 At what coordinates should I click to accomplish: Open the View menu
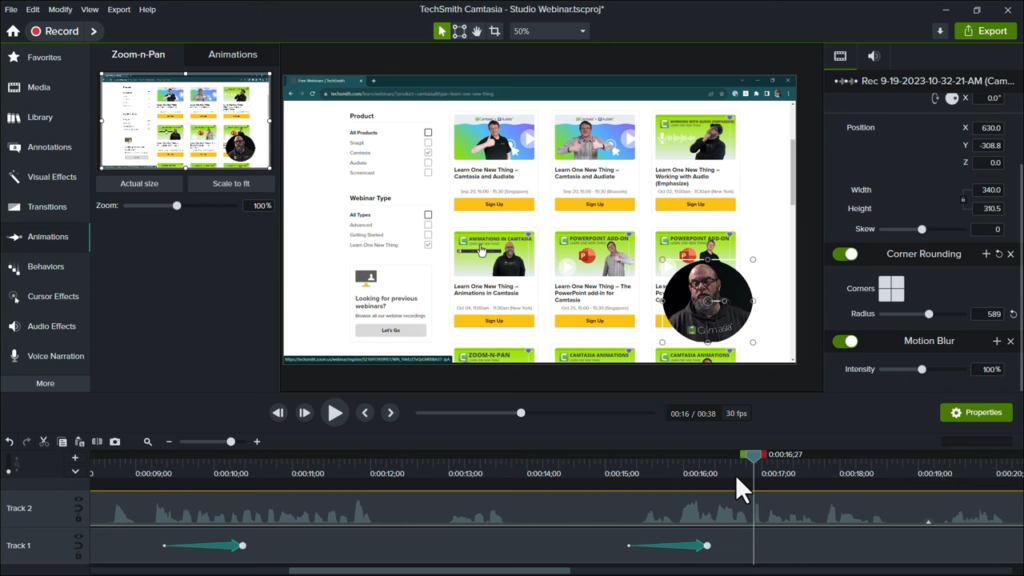point(89,10)
